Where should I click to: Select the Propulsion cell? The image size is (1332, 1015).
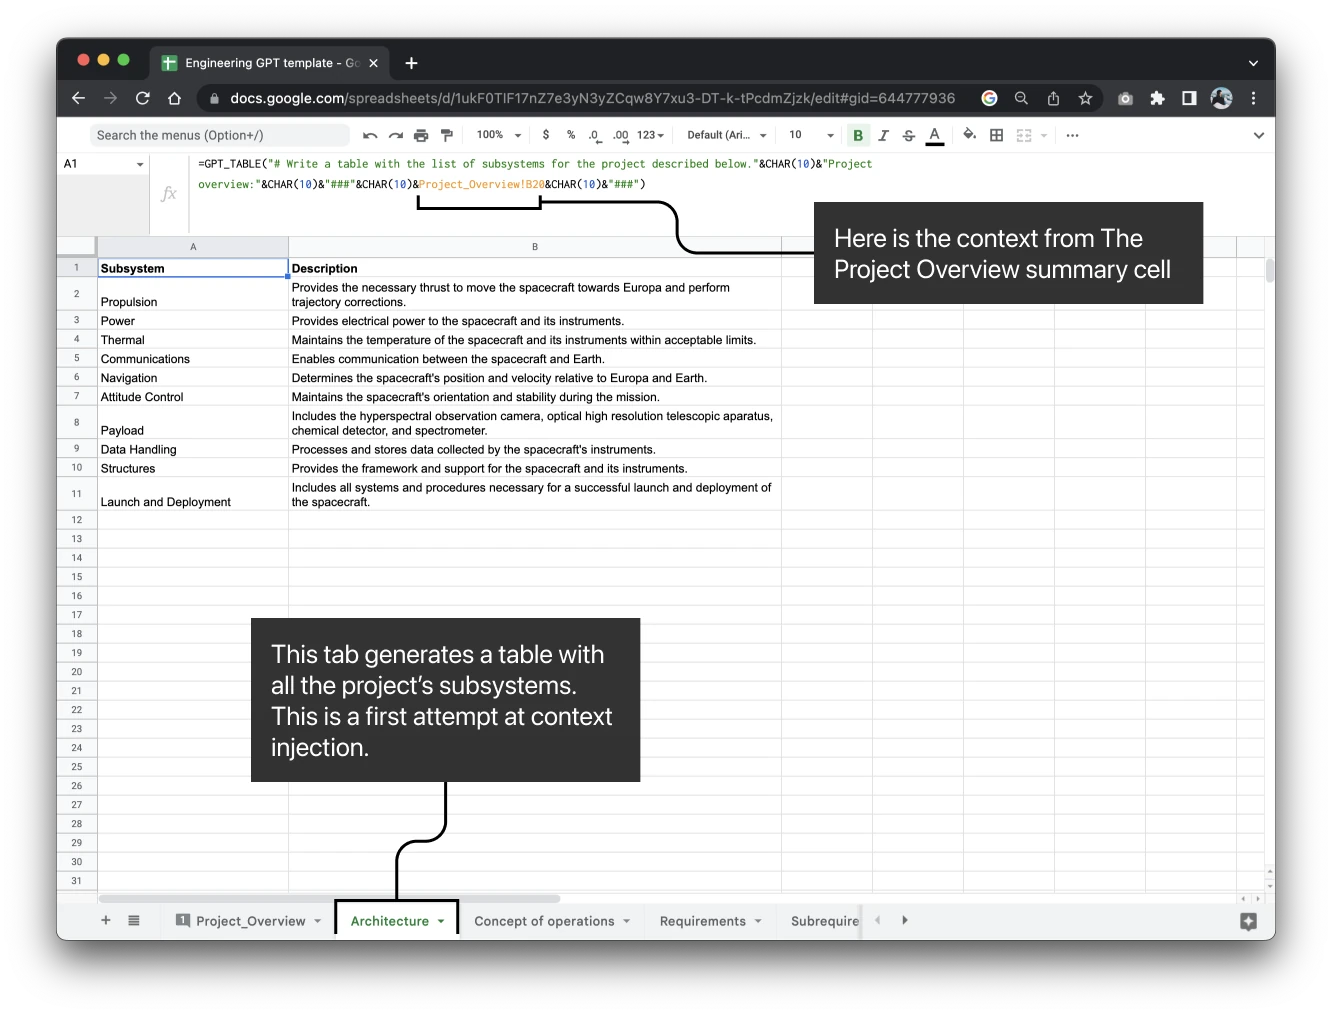point(193,294)
